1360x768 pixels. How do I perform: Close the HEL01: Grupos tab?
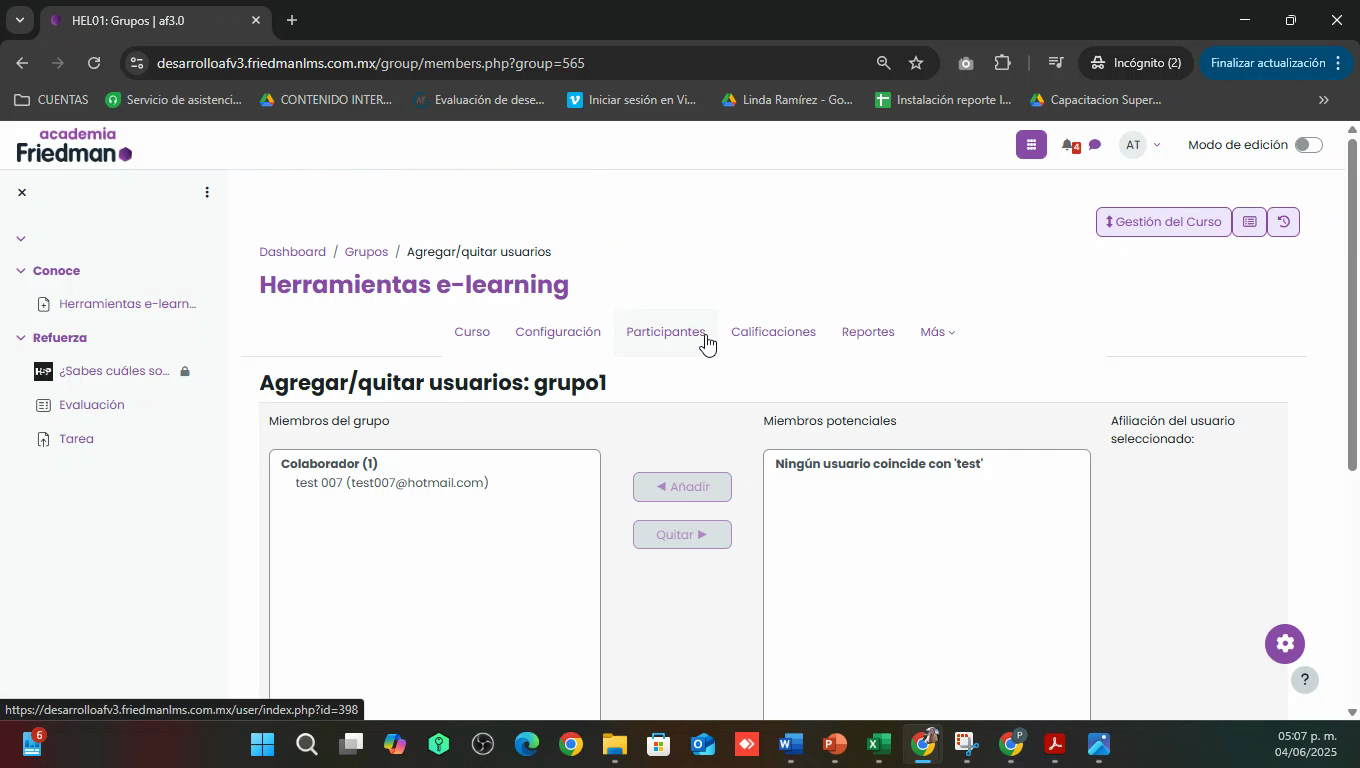point(255,20)
